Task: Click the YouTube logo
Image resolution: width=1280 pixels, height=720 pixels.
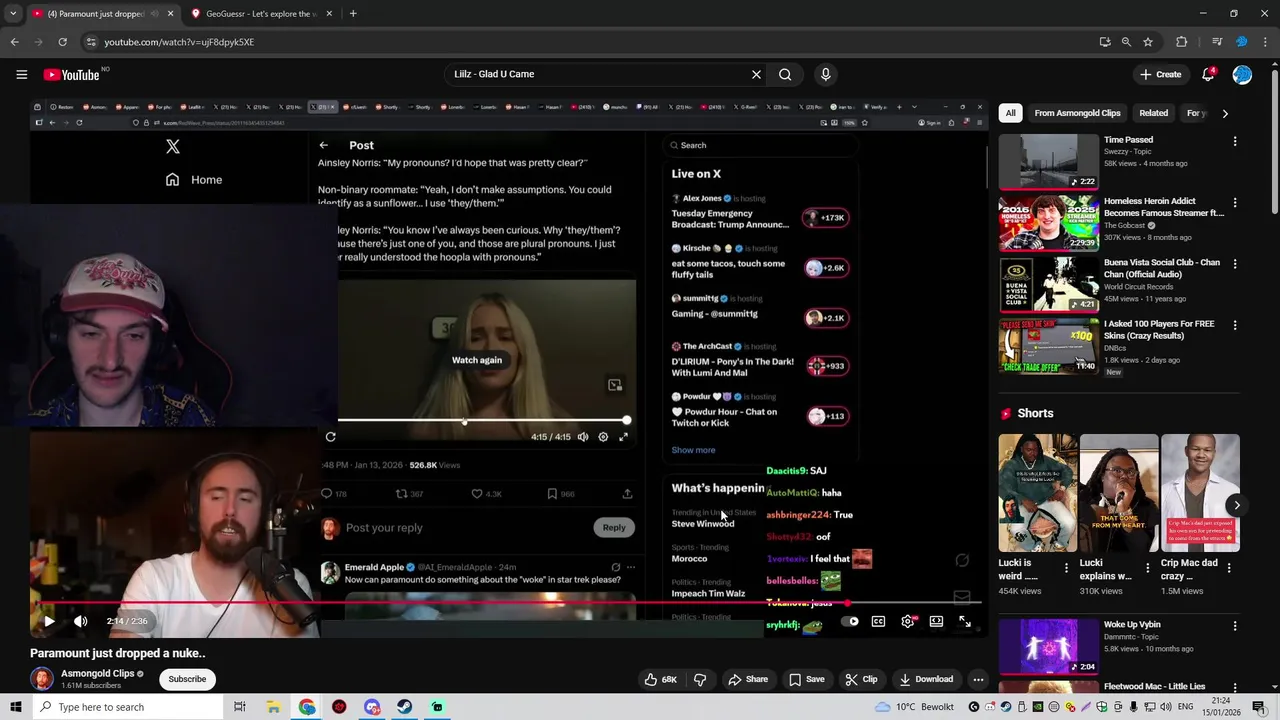Action: point(71,74)
